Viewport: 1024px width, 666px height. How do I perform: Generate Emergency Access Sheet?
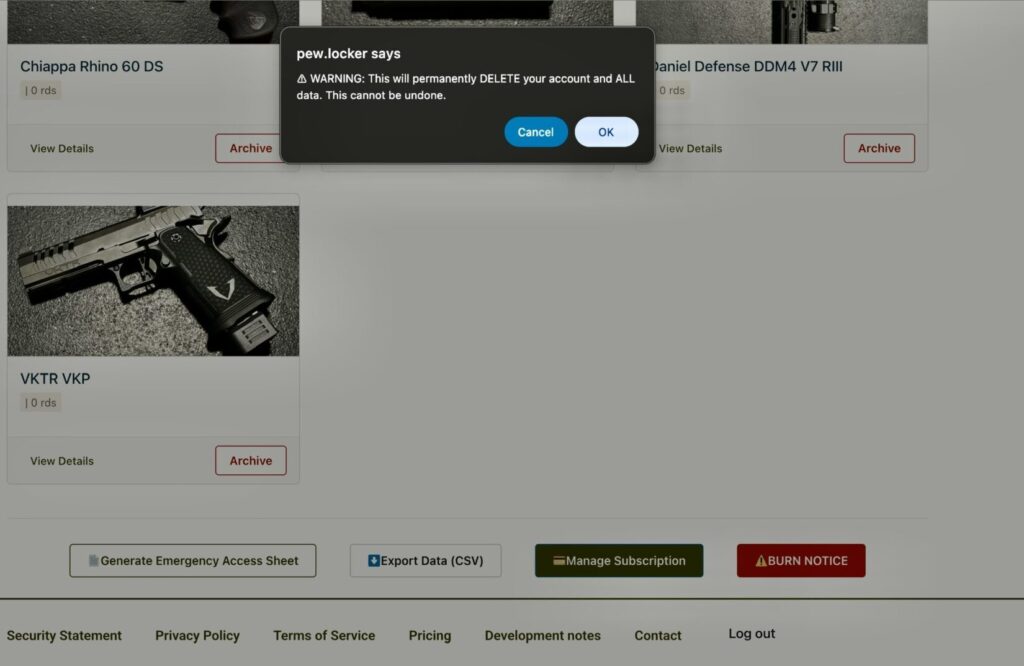point(193,560)
